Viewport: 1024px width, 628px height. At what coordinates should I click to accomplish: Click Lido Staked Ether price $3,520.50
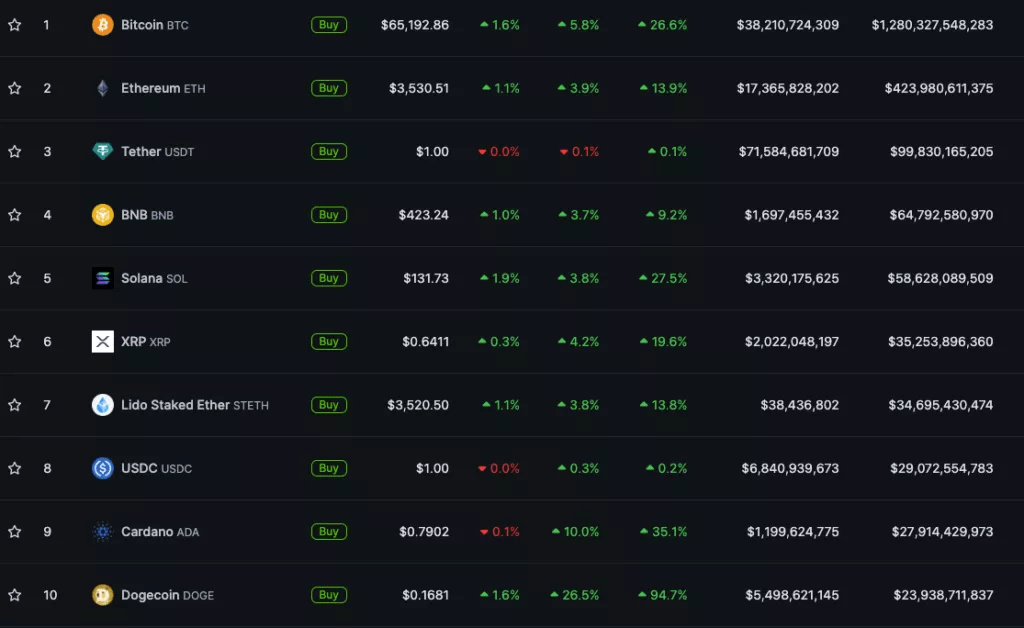click(418, 405)
